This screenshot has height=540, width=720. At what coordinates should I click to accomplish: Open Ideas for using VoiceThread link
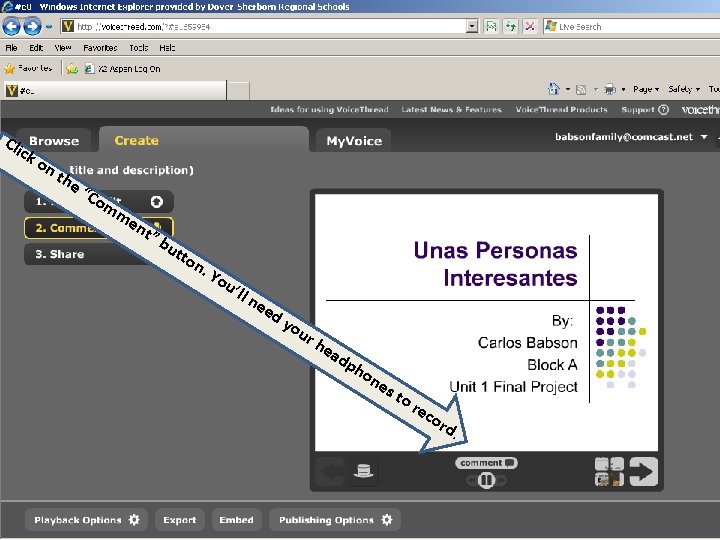click(x=329, y=109)
